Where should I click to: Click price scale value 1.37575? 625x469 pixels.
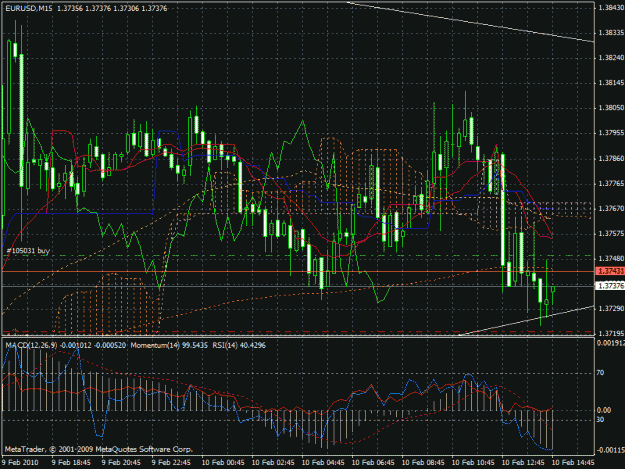click(x=611, y=234)
